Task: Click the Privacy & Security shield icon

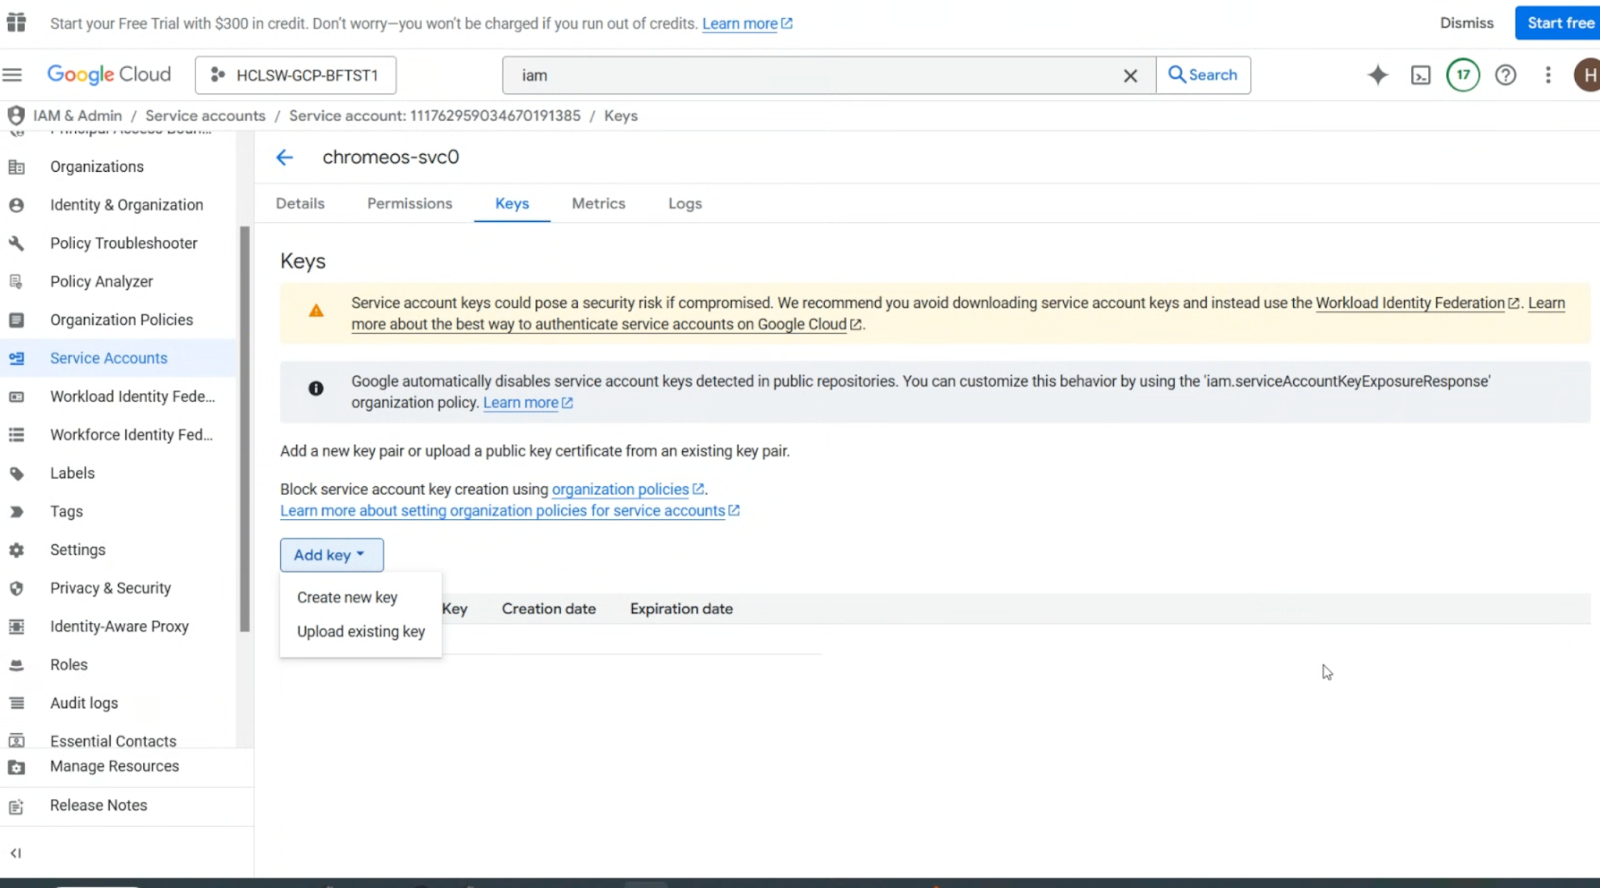Action: point(16,588)
